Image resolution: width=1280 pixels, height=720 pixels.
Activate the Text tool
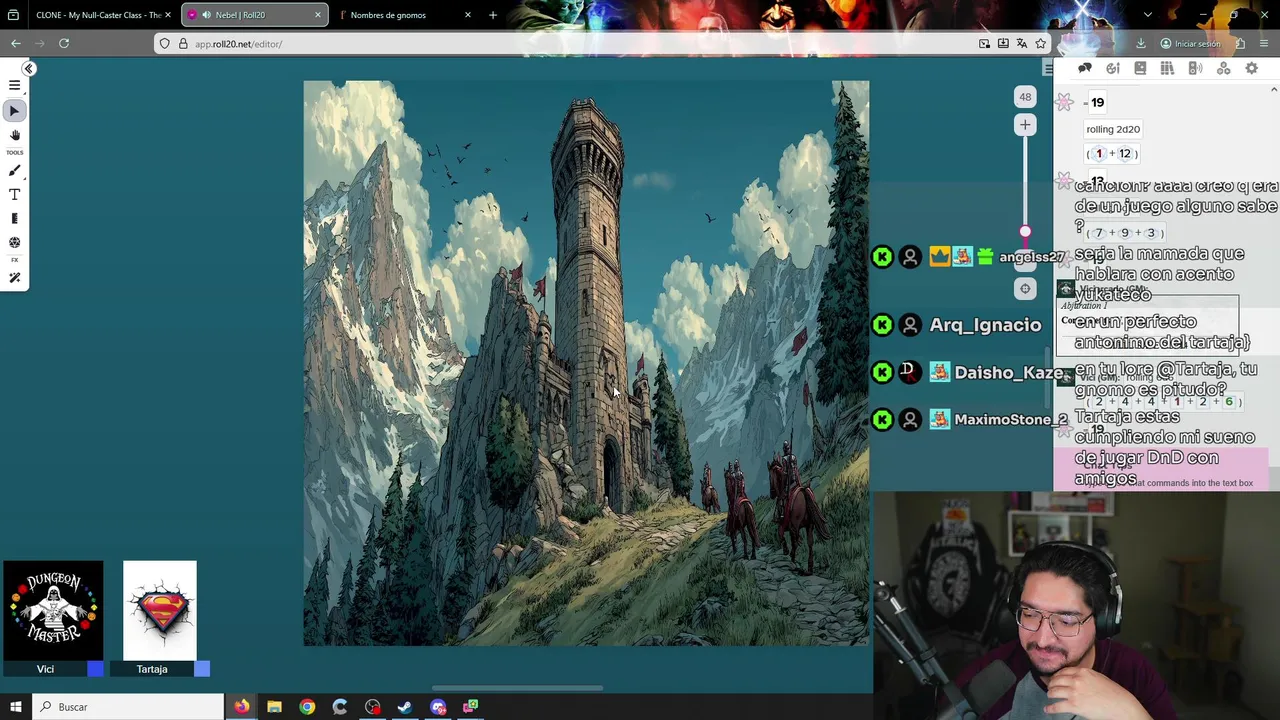(x=14, y=195)
